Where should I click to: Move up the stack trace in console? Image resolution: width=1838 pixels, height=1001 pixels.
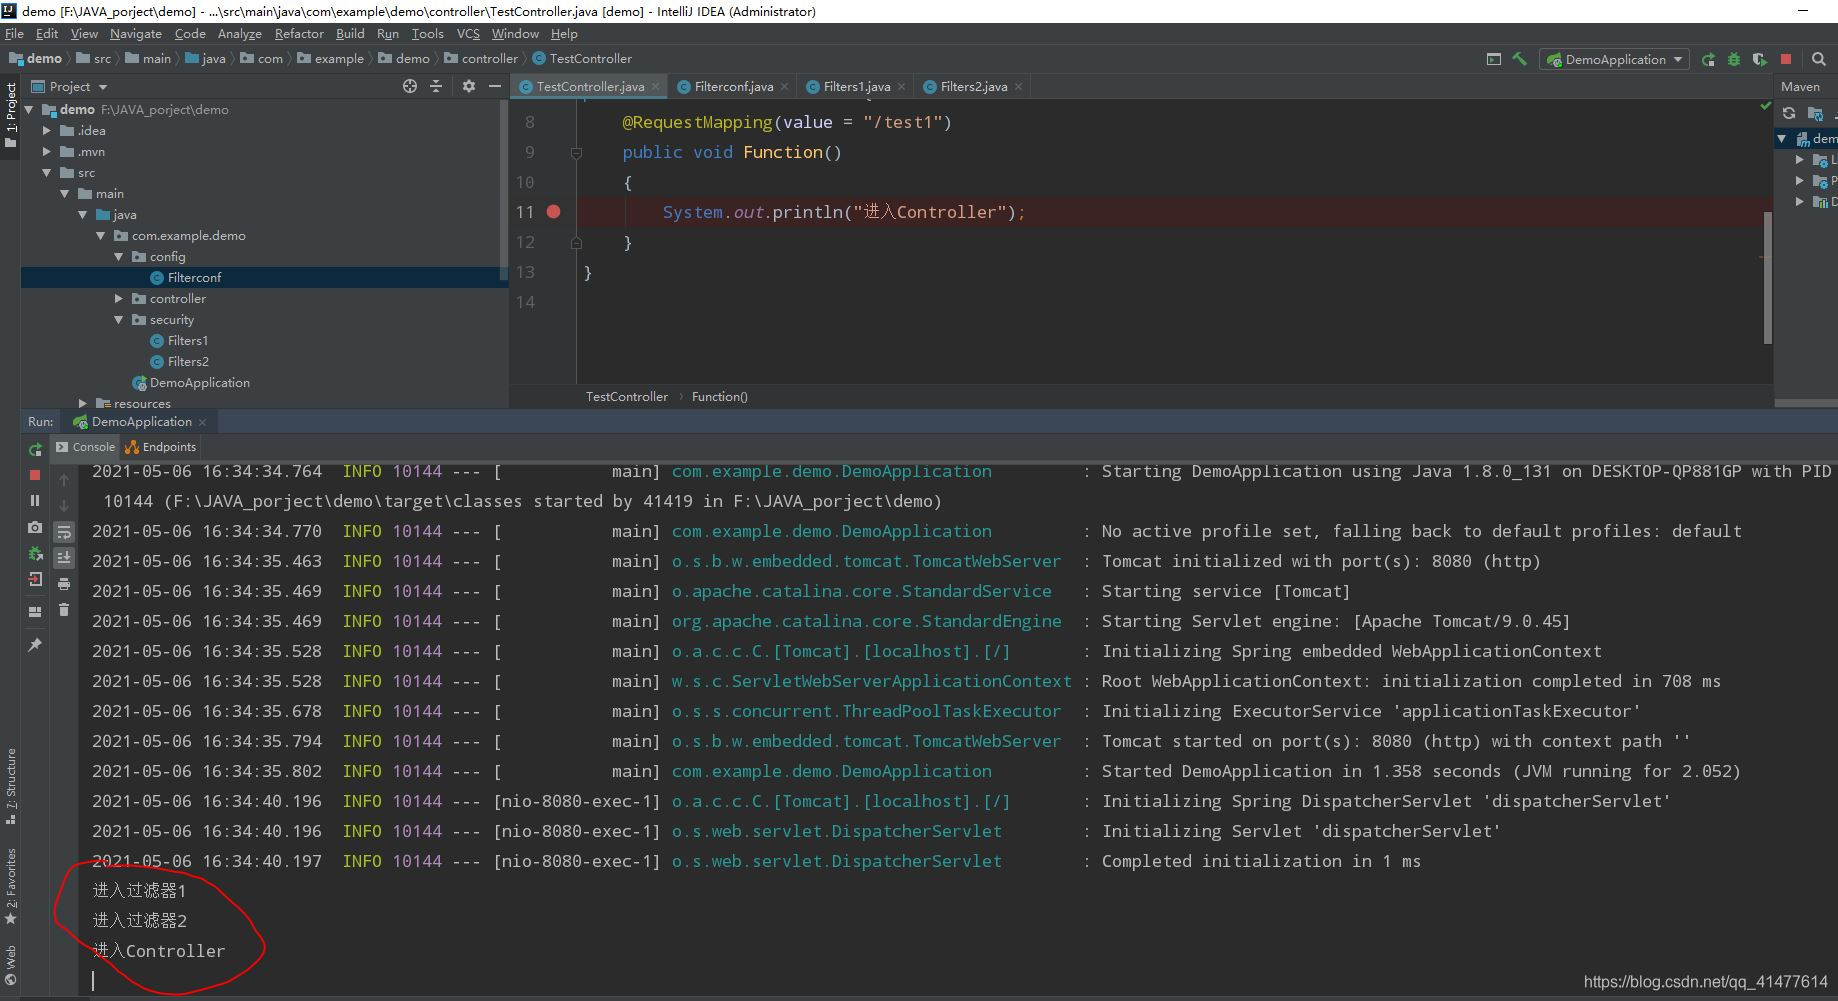[x=64, y=480]
